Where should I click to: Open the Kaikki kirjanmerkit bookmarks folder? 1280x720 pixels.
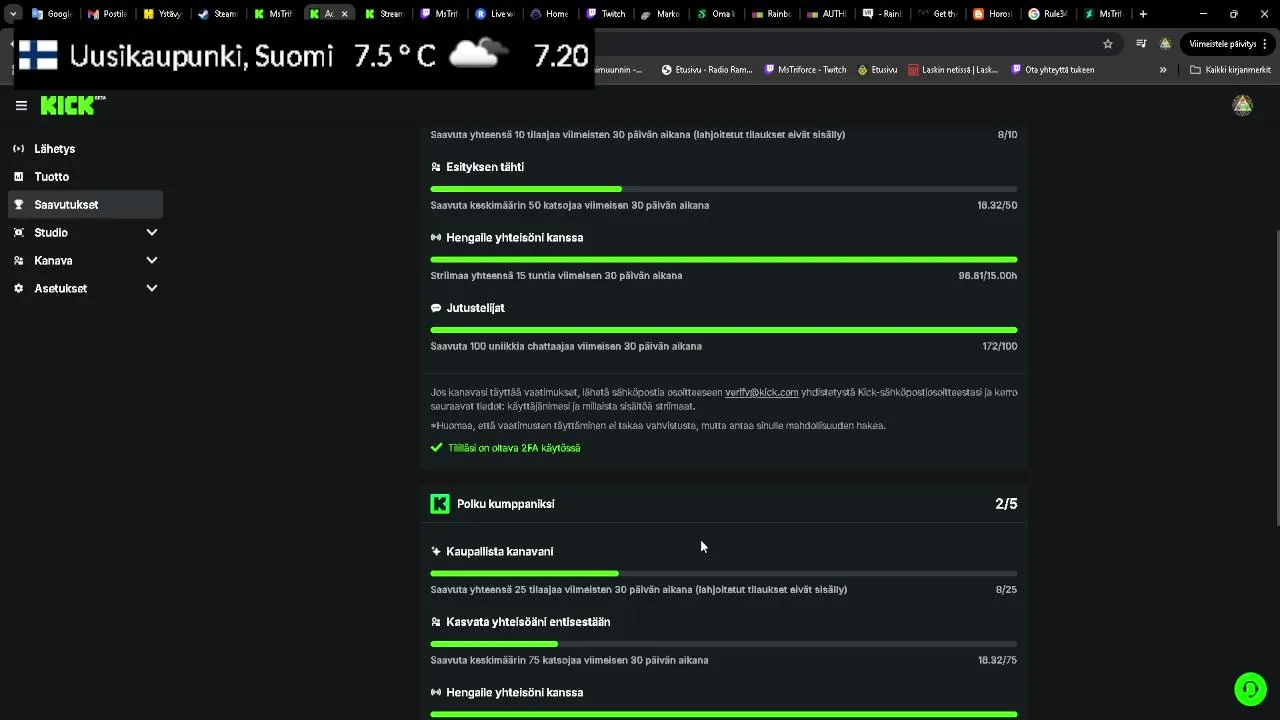[x=1230, y=70]
